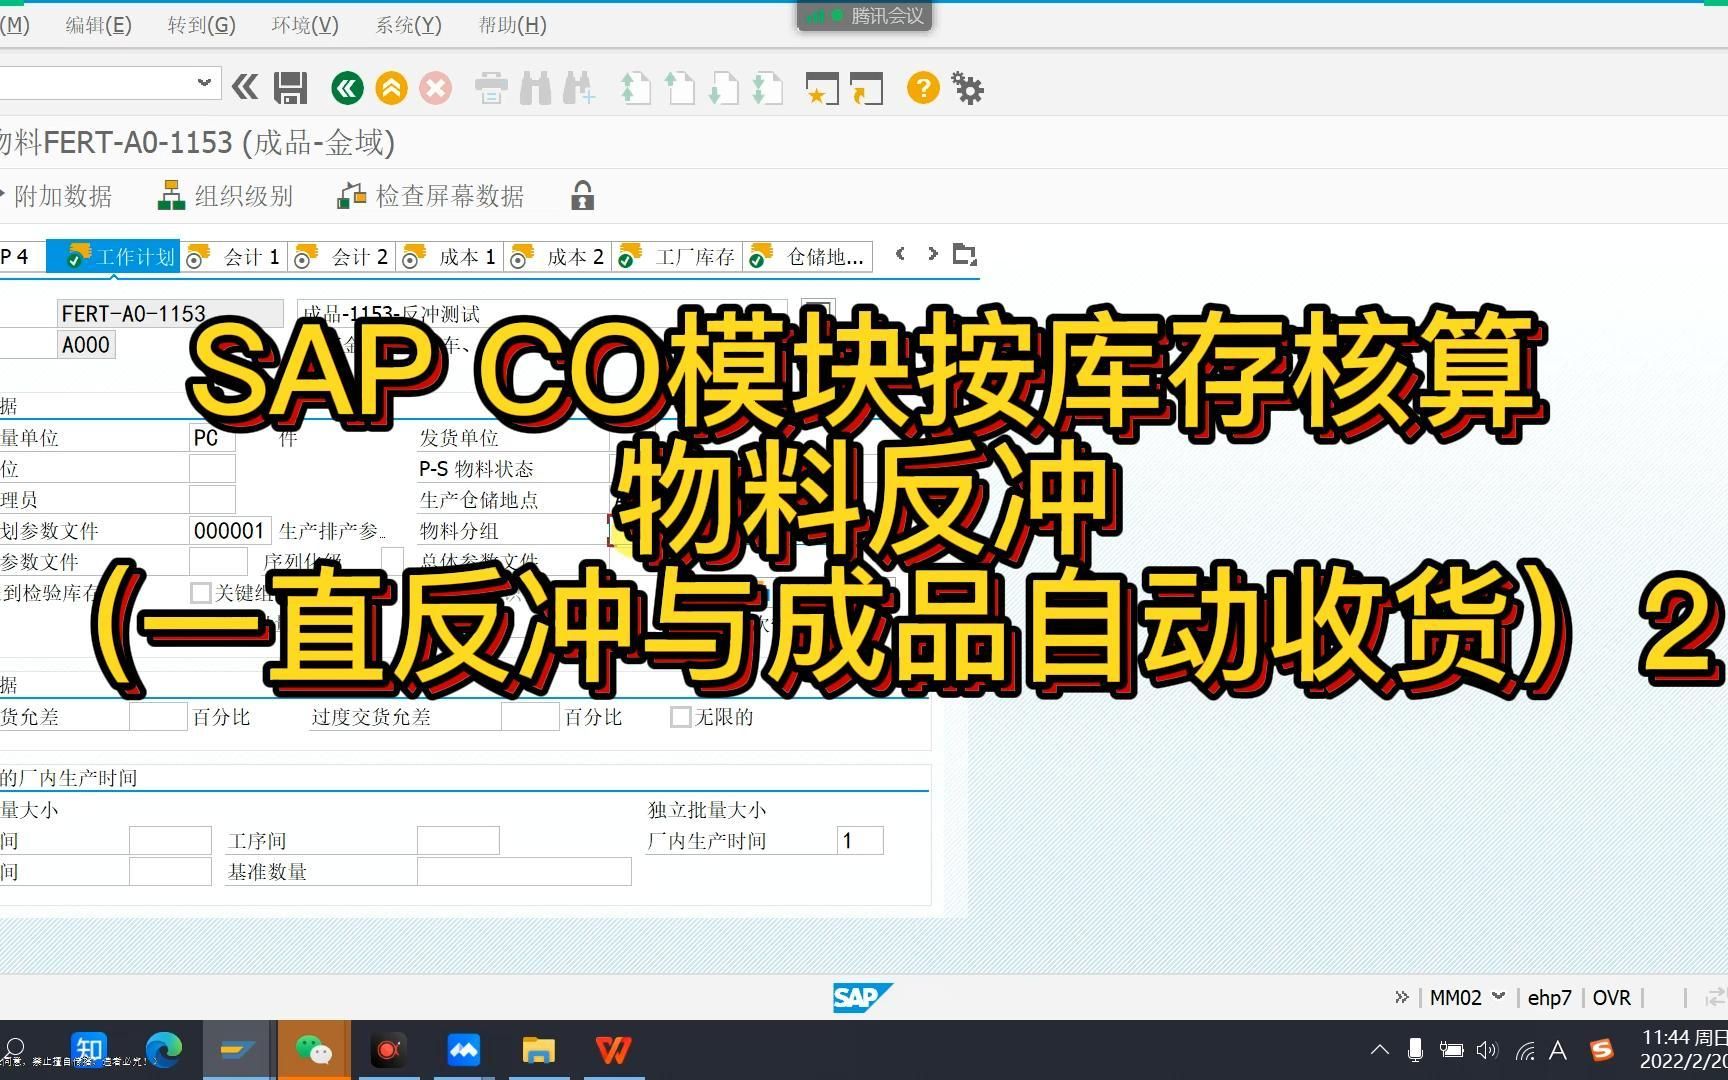This screenshot has height=1080, width=1728.
Task: Toggle the 无限的 checkbox
Action: (x=680, y=716)
